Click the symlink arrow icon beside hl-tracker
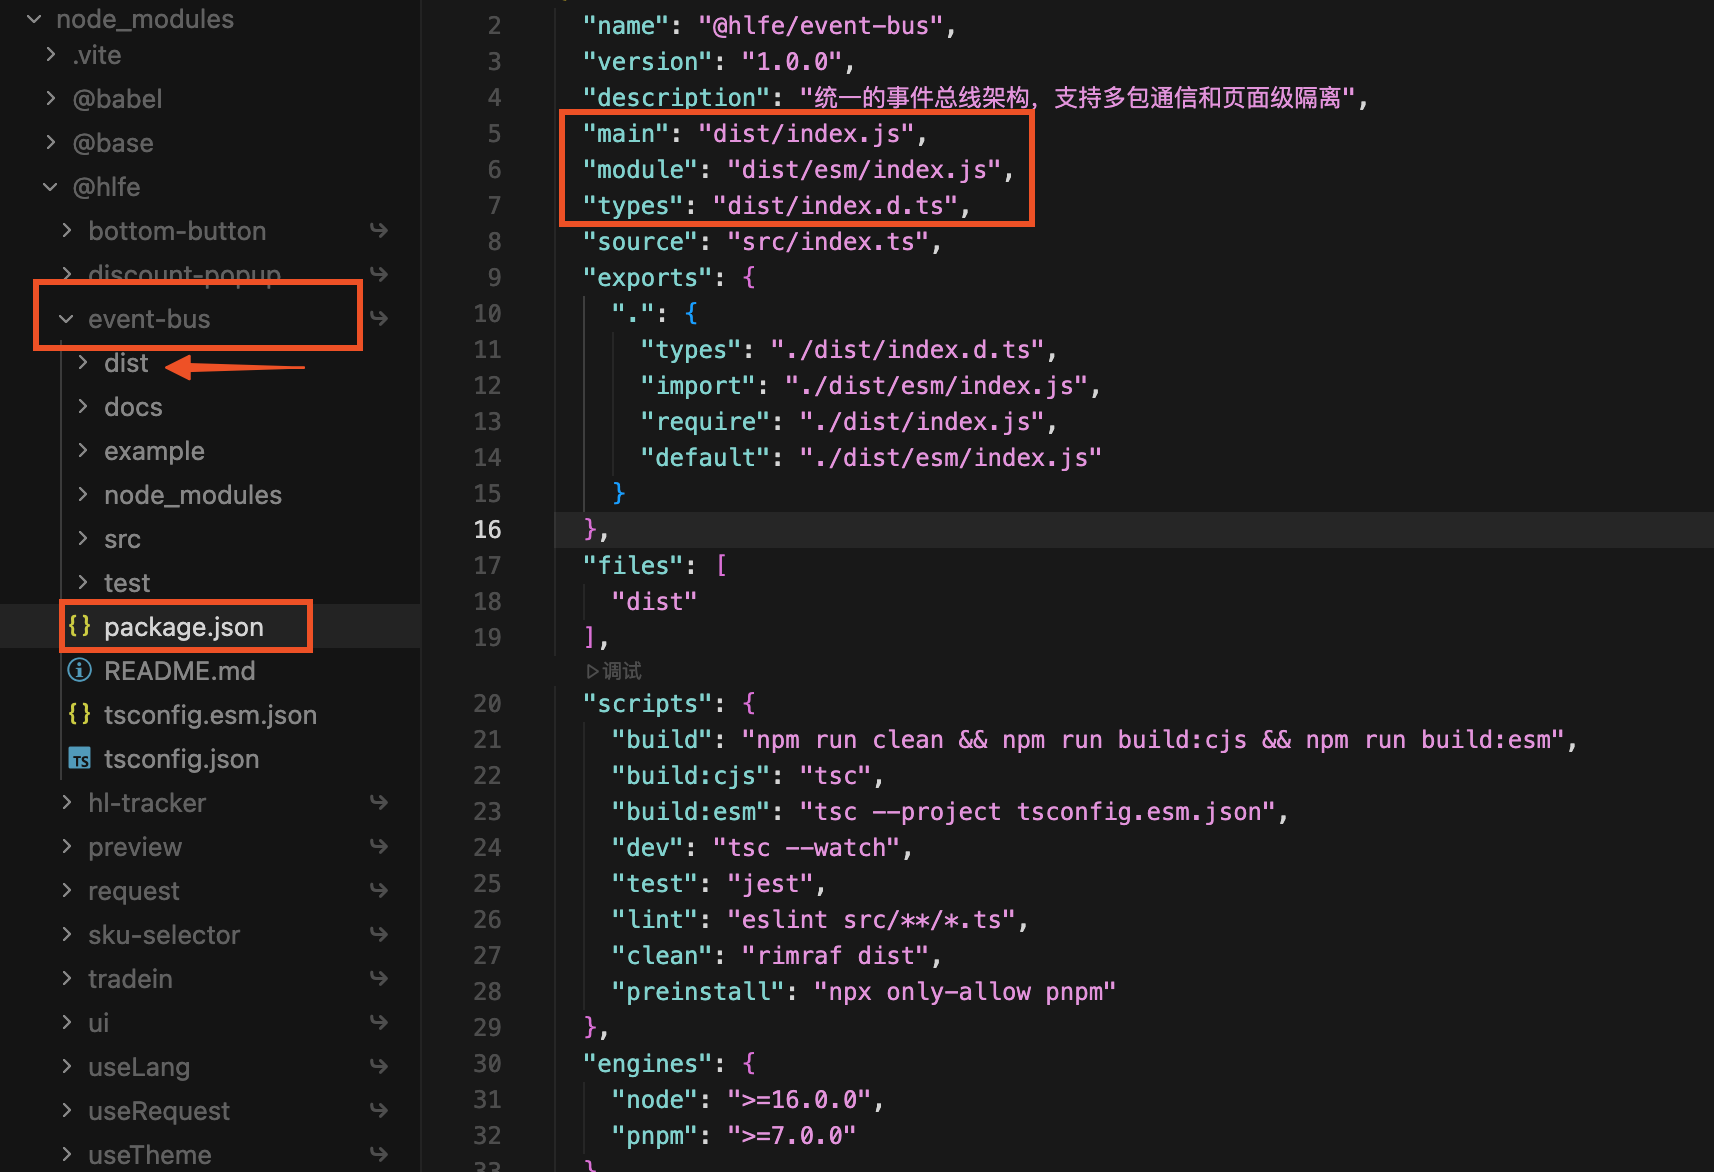Screen dimensions: 1714x1172 (x=379, y=802)
